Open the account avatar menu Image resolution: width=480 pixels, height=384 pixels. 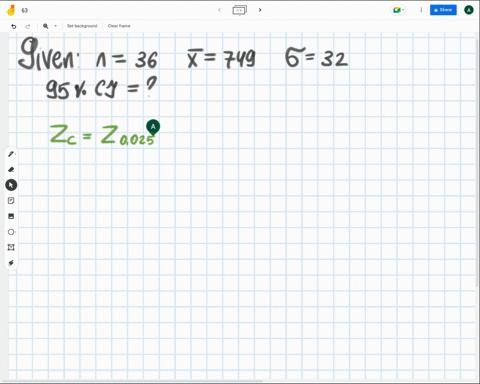pos(469,10)
